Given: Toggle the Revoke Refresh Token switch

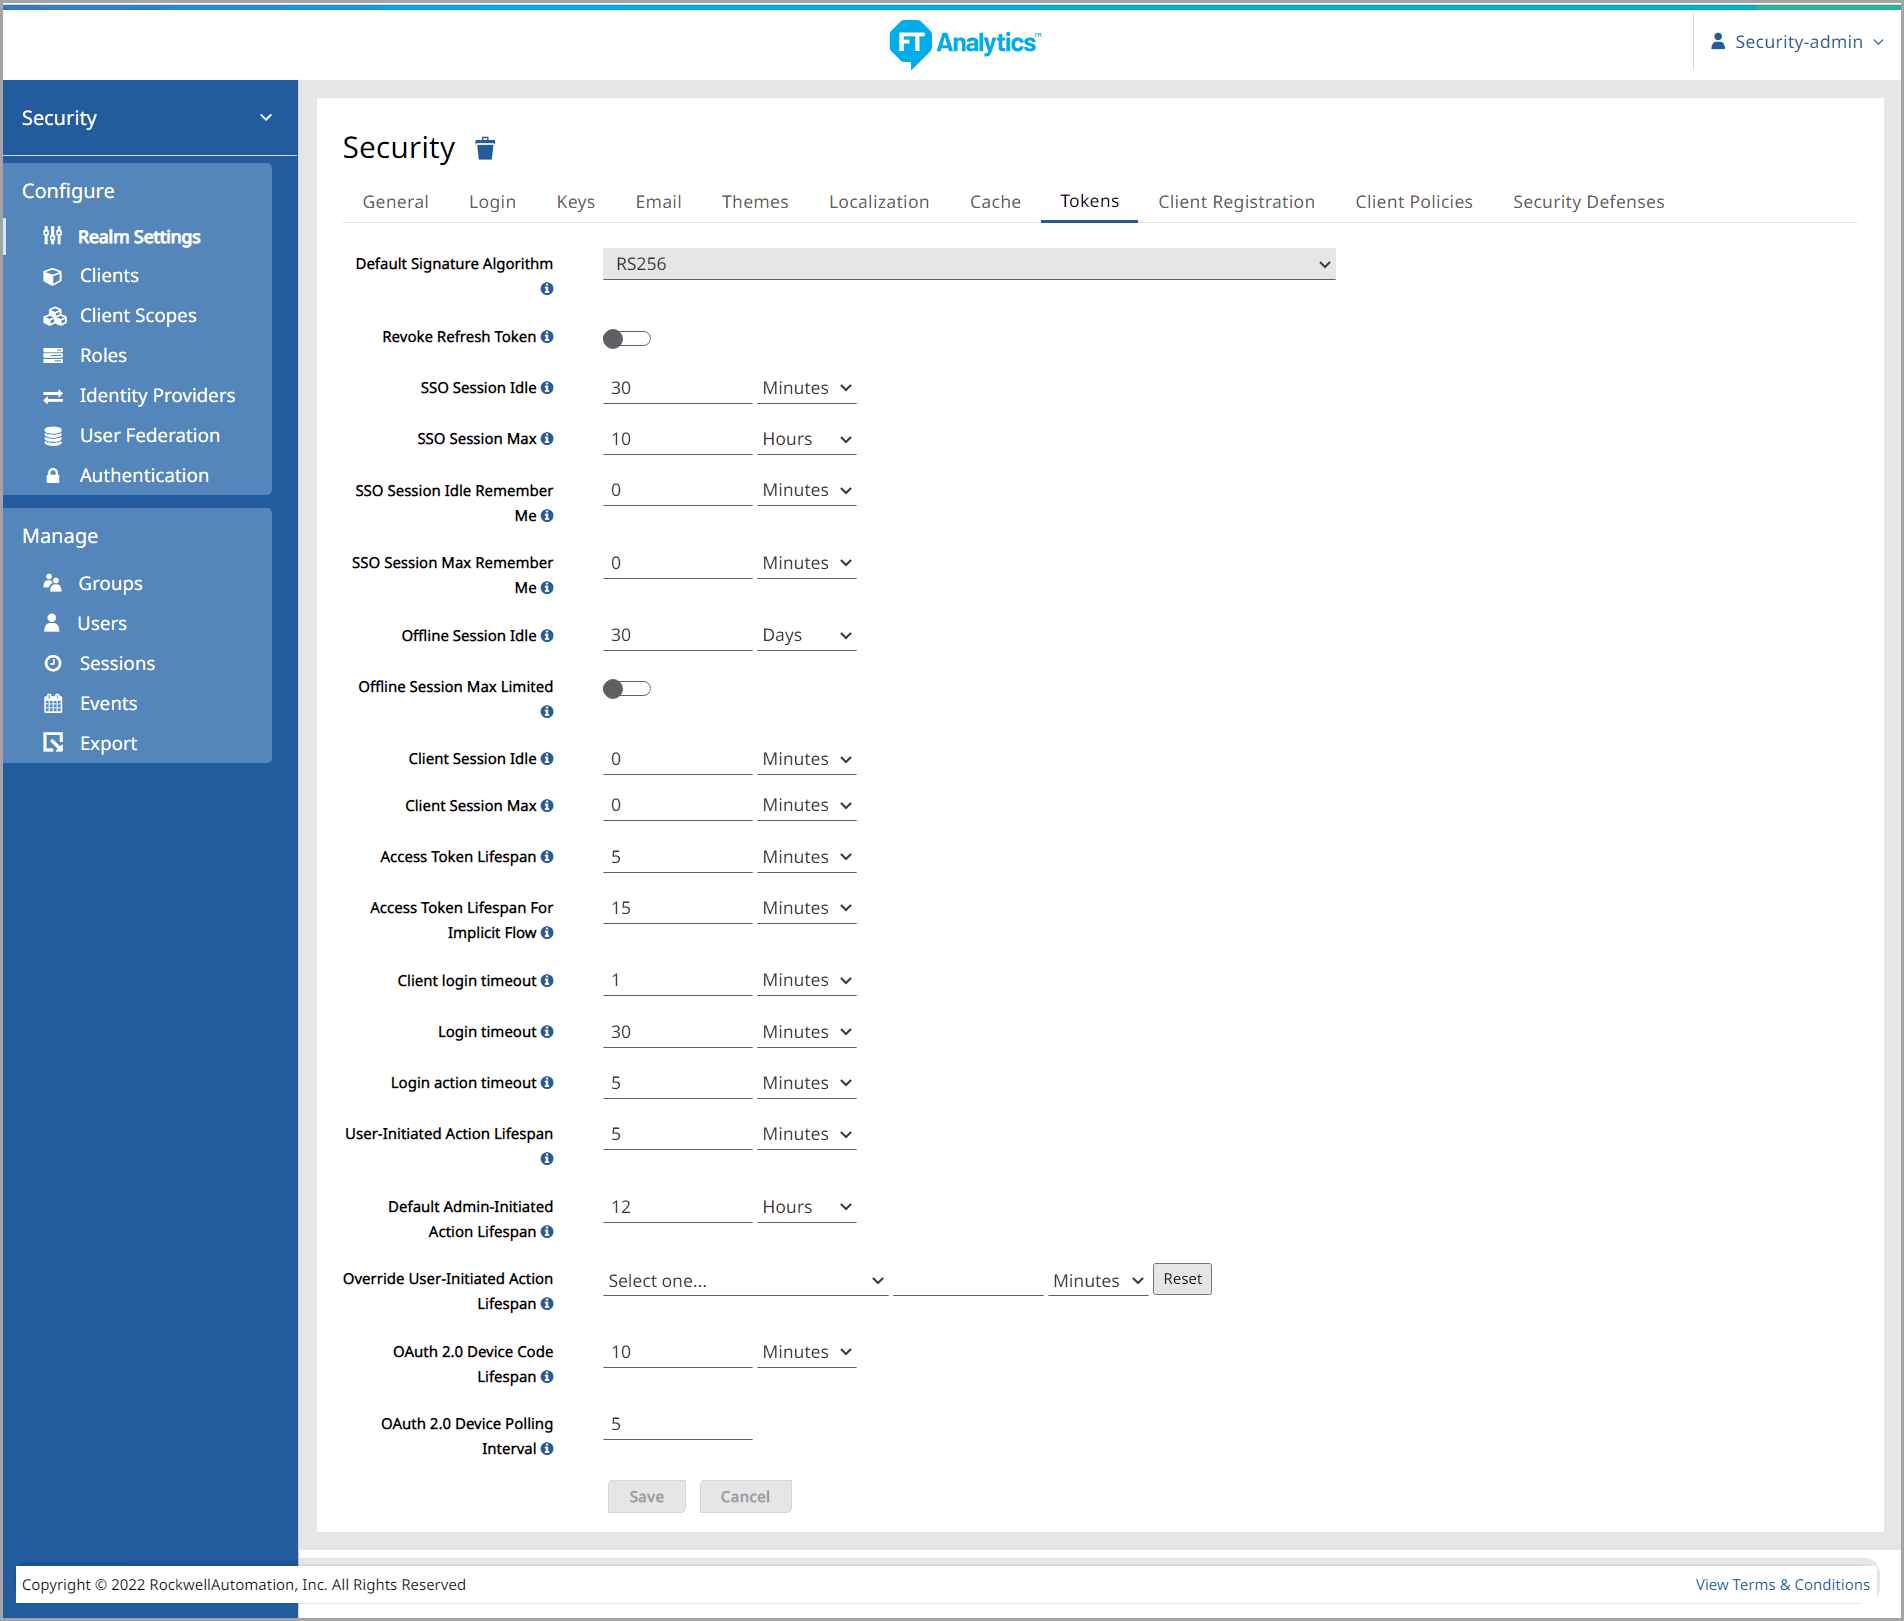Looking at the screenshot, I should (x=627, y=339).
